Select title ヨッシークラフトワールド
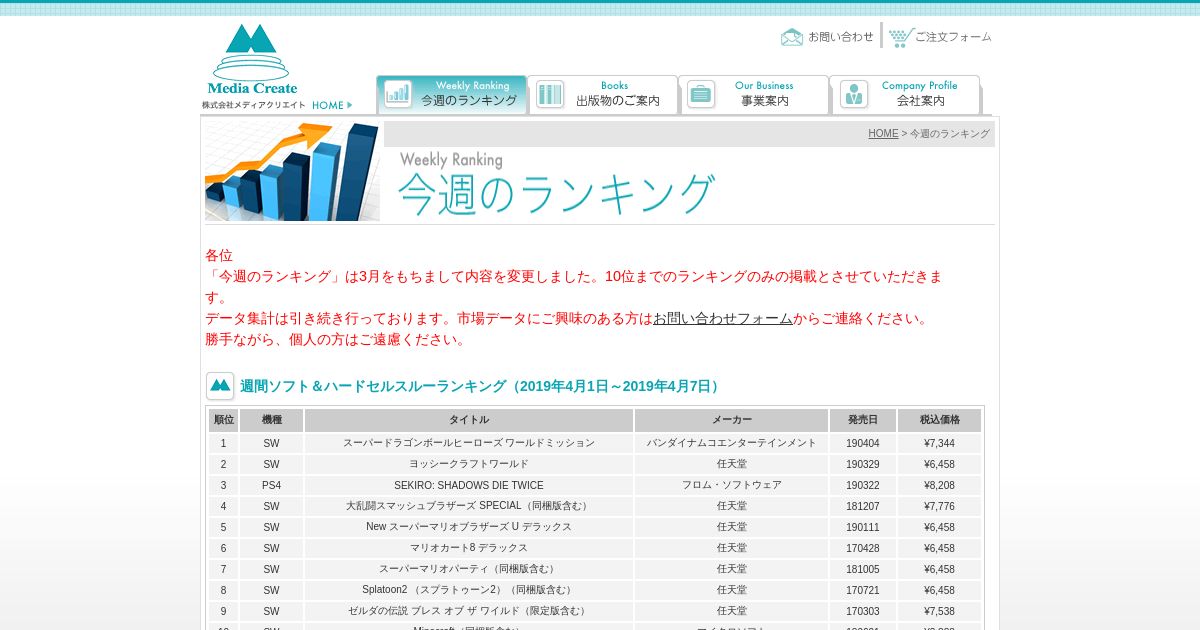Image resolution: width=1200 pixels, height=630 pixels. click(469, 464)
